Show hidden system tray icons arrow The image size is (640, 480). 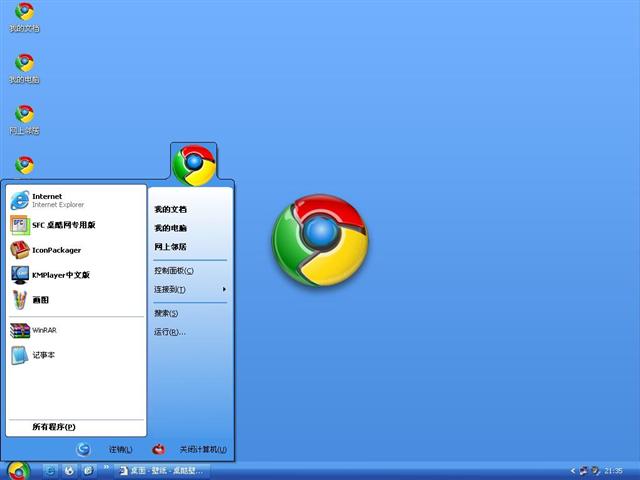(x=573, y=471)
